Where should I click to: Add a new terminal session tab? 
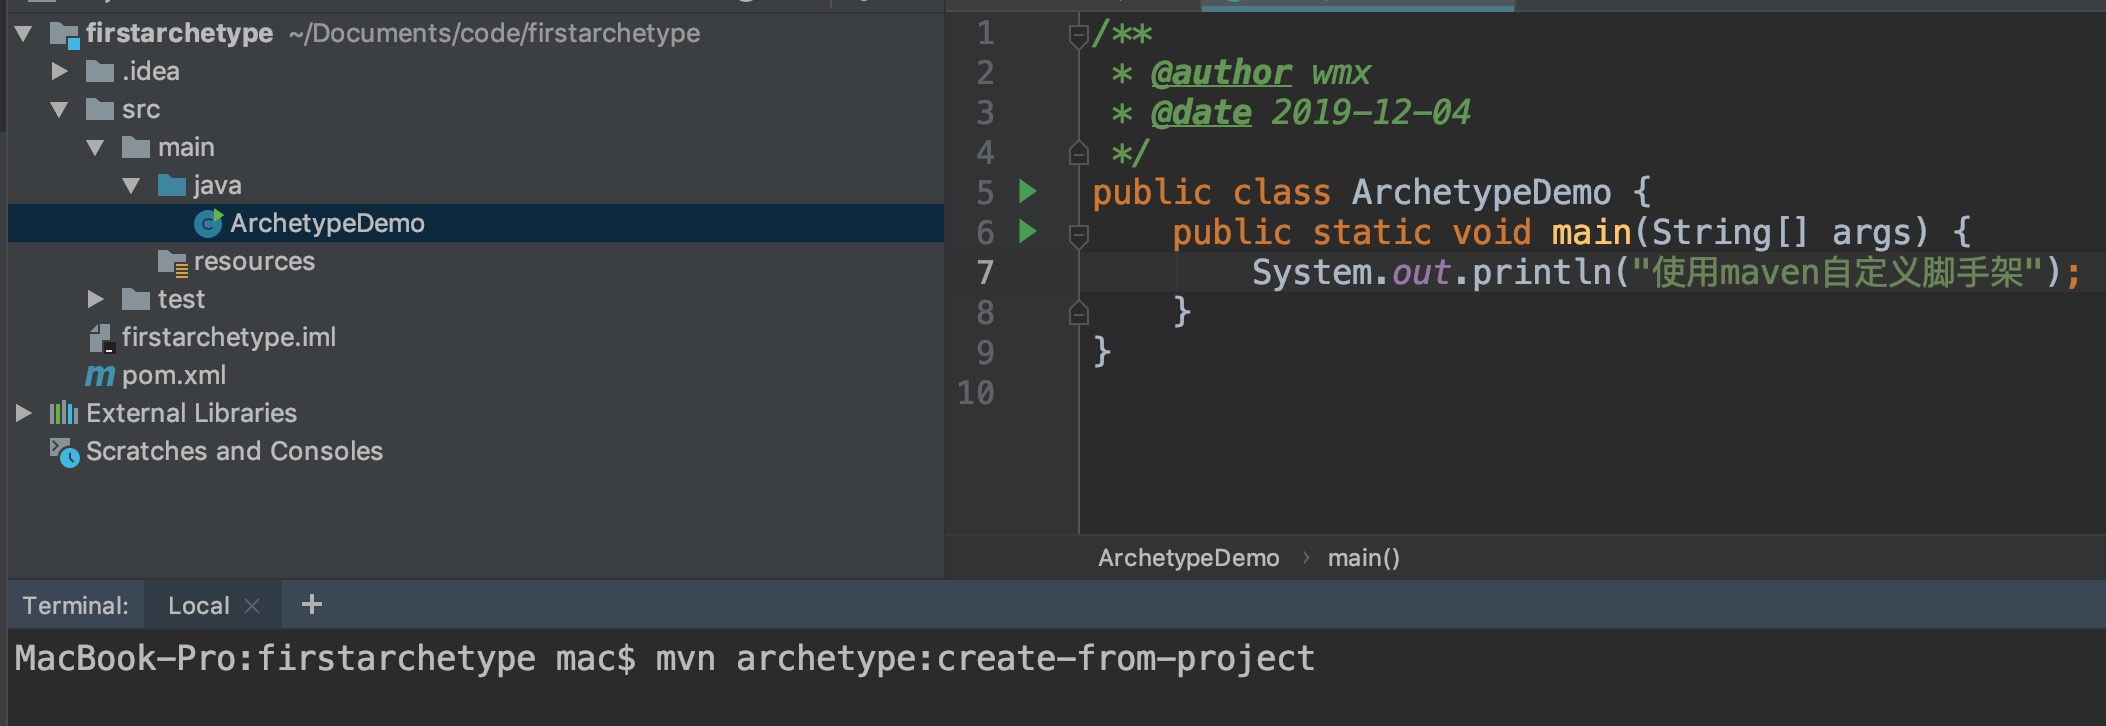pos(312,604)
